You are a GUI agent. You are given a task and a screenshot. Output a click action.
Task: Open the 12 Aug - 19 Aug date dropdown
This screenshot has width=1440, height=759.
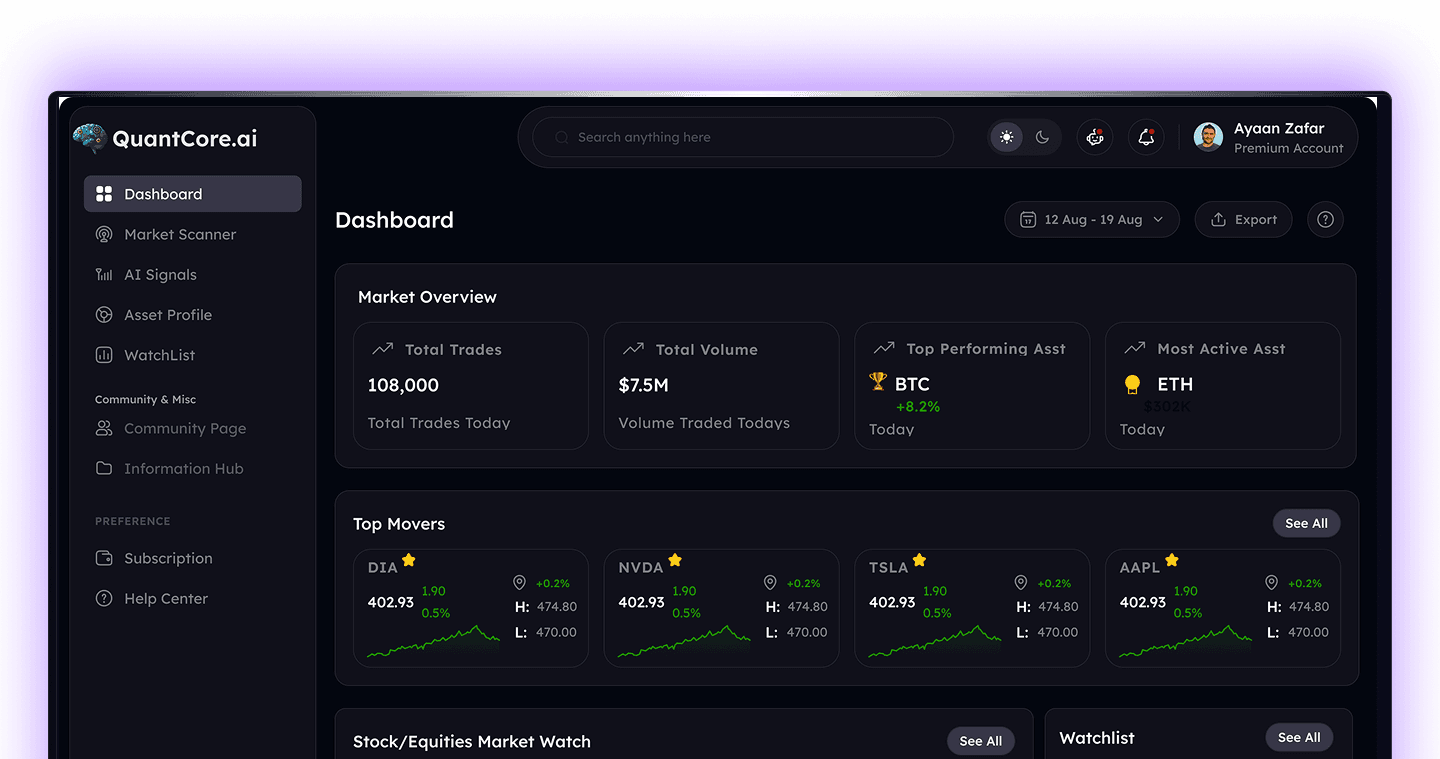[1092, 220]
